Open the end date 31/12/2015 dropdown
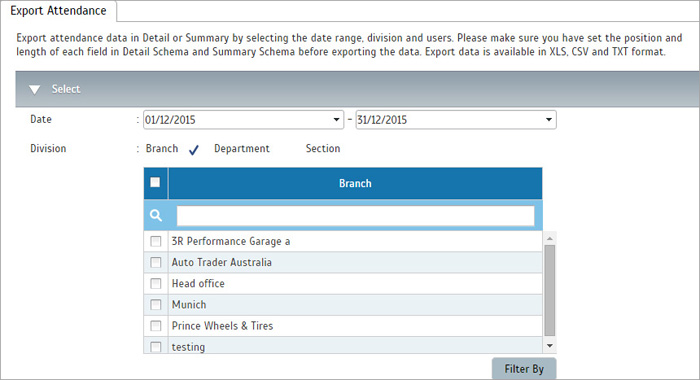 coord(549,120)
